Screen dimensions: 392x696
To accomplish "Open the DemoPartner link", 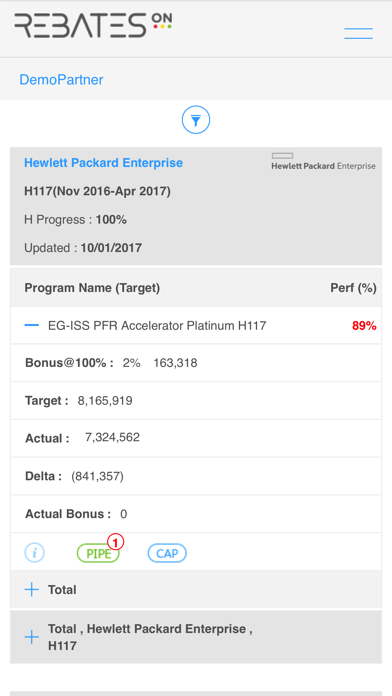I will tap(61, 79).
